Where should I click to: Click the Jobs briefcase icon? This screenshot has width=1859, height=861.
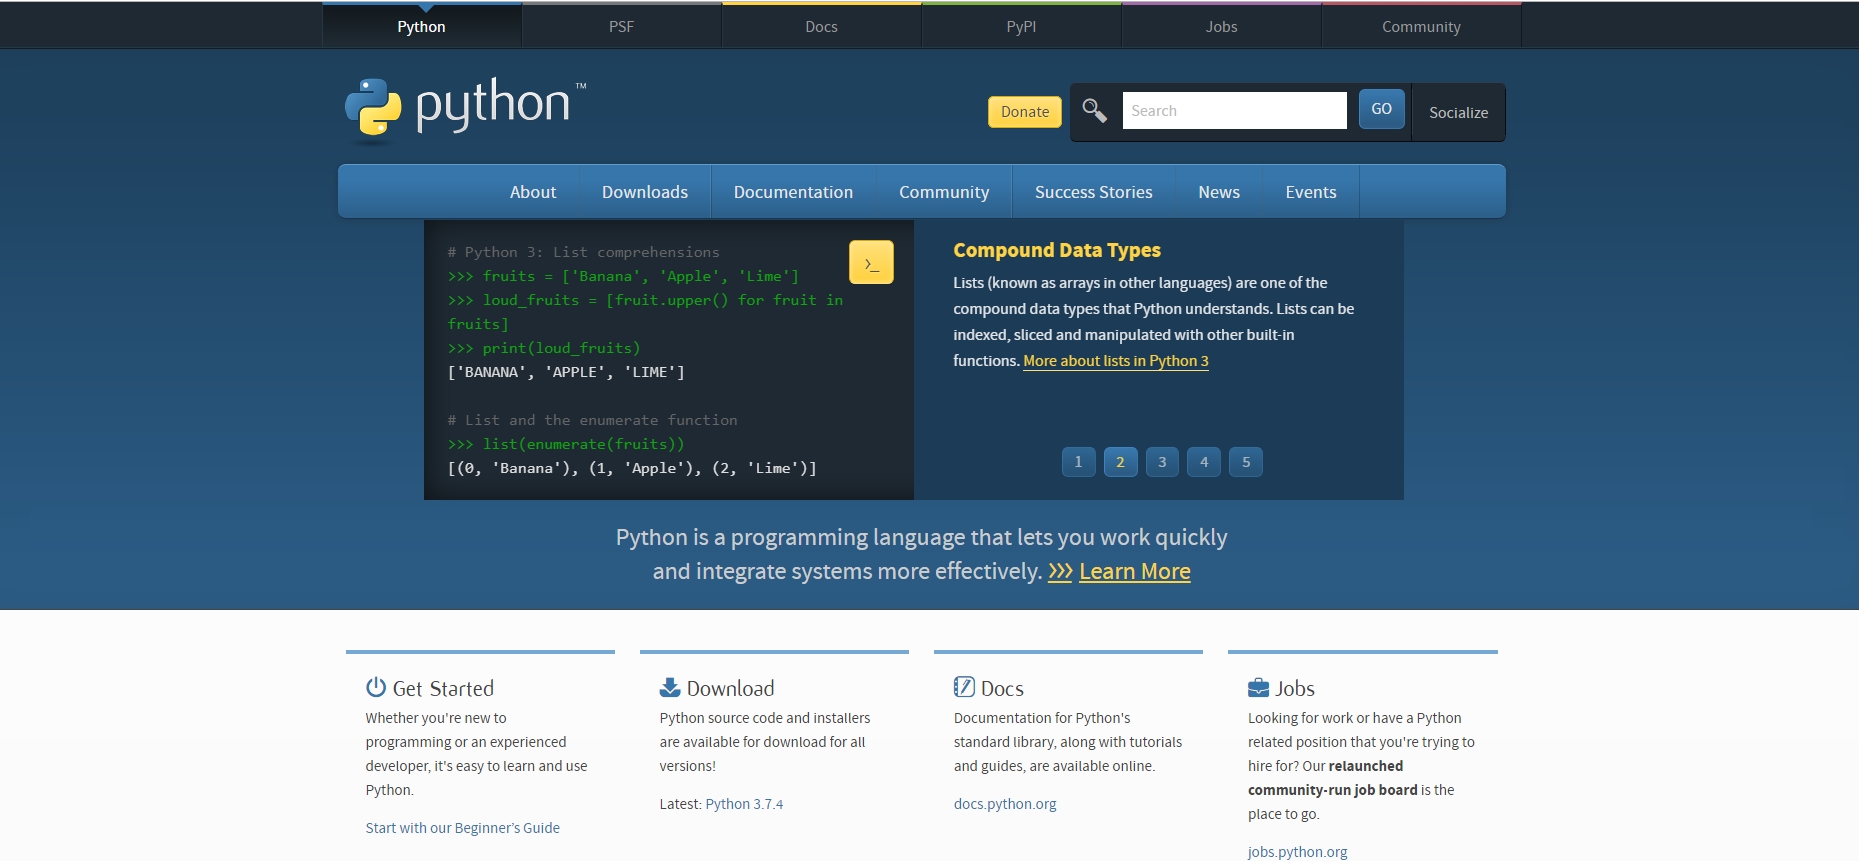[x=1258, y=687]
